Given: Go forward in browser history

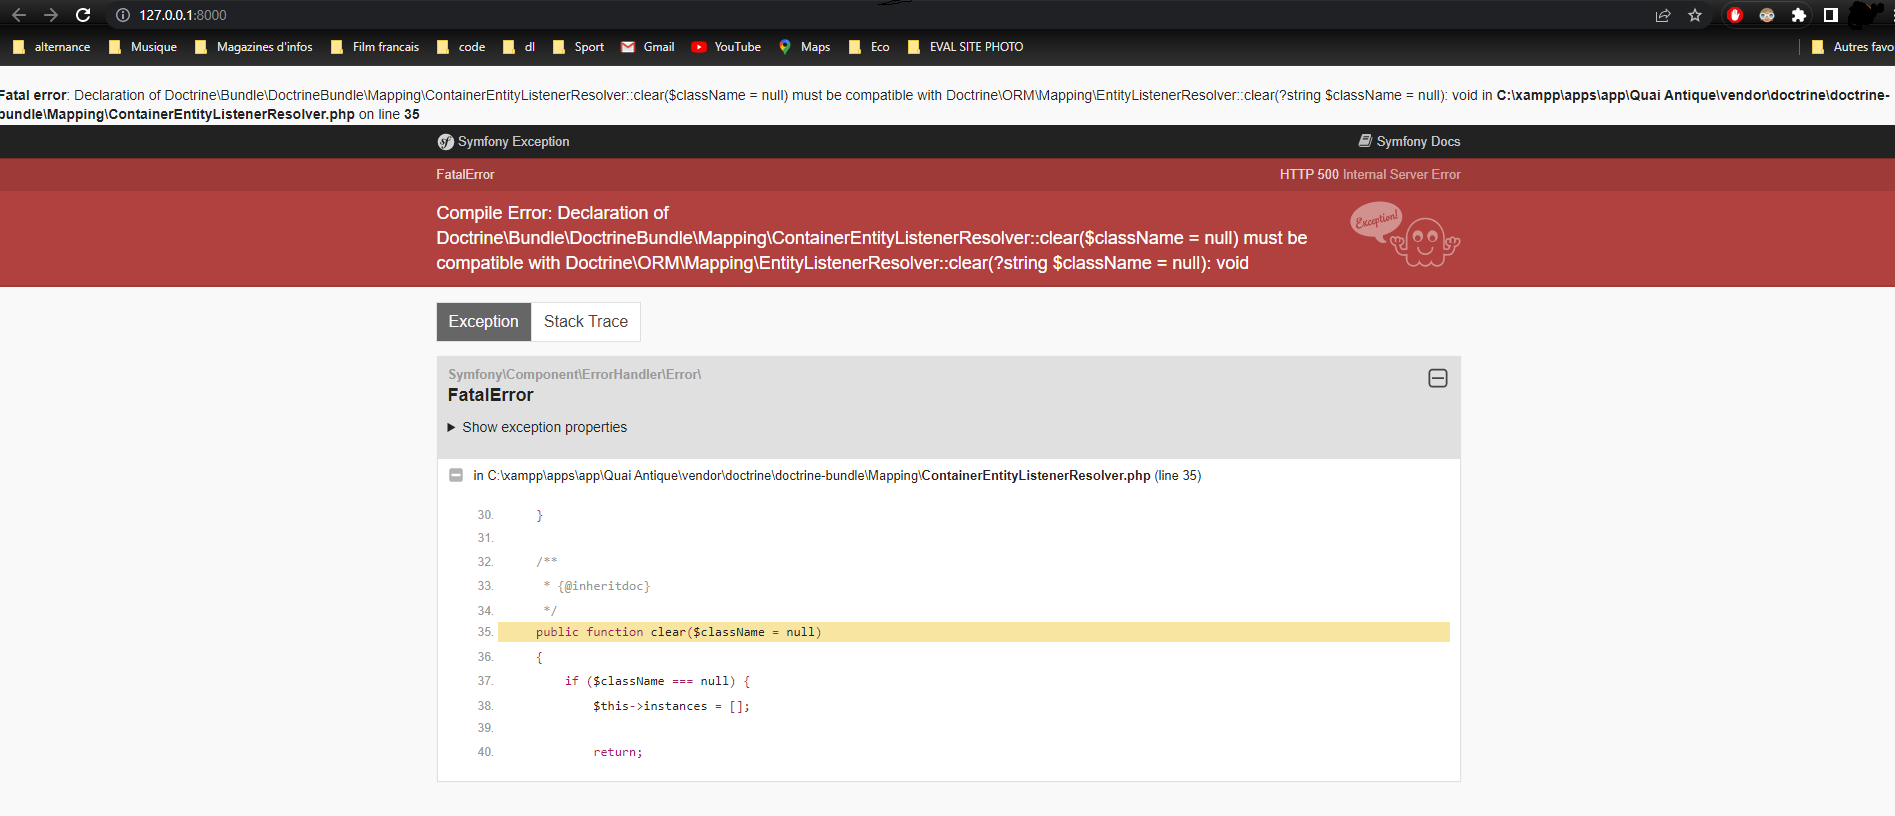Looking at the screenshot, I should point(51,15).
